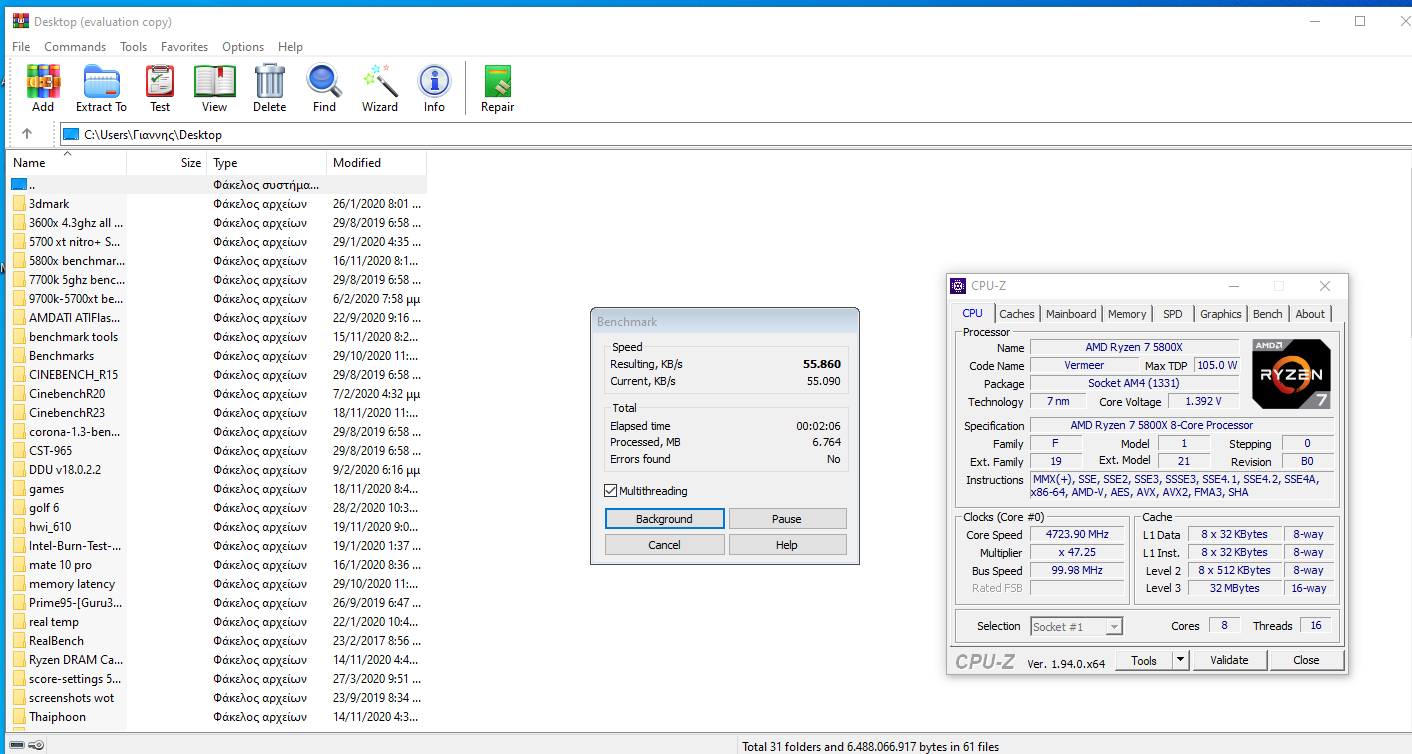Select the 'golf 6' folder row

click(x=218, y=508)
